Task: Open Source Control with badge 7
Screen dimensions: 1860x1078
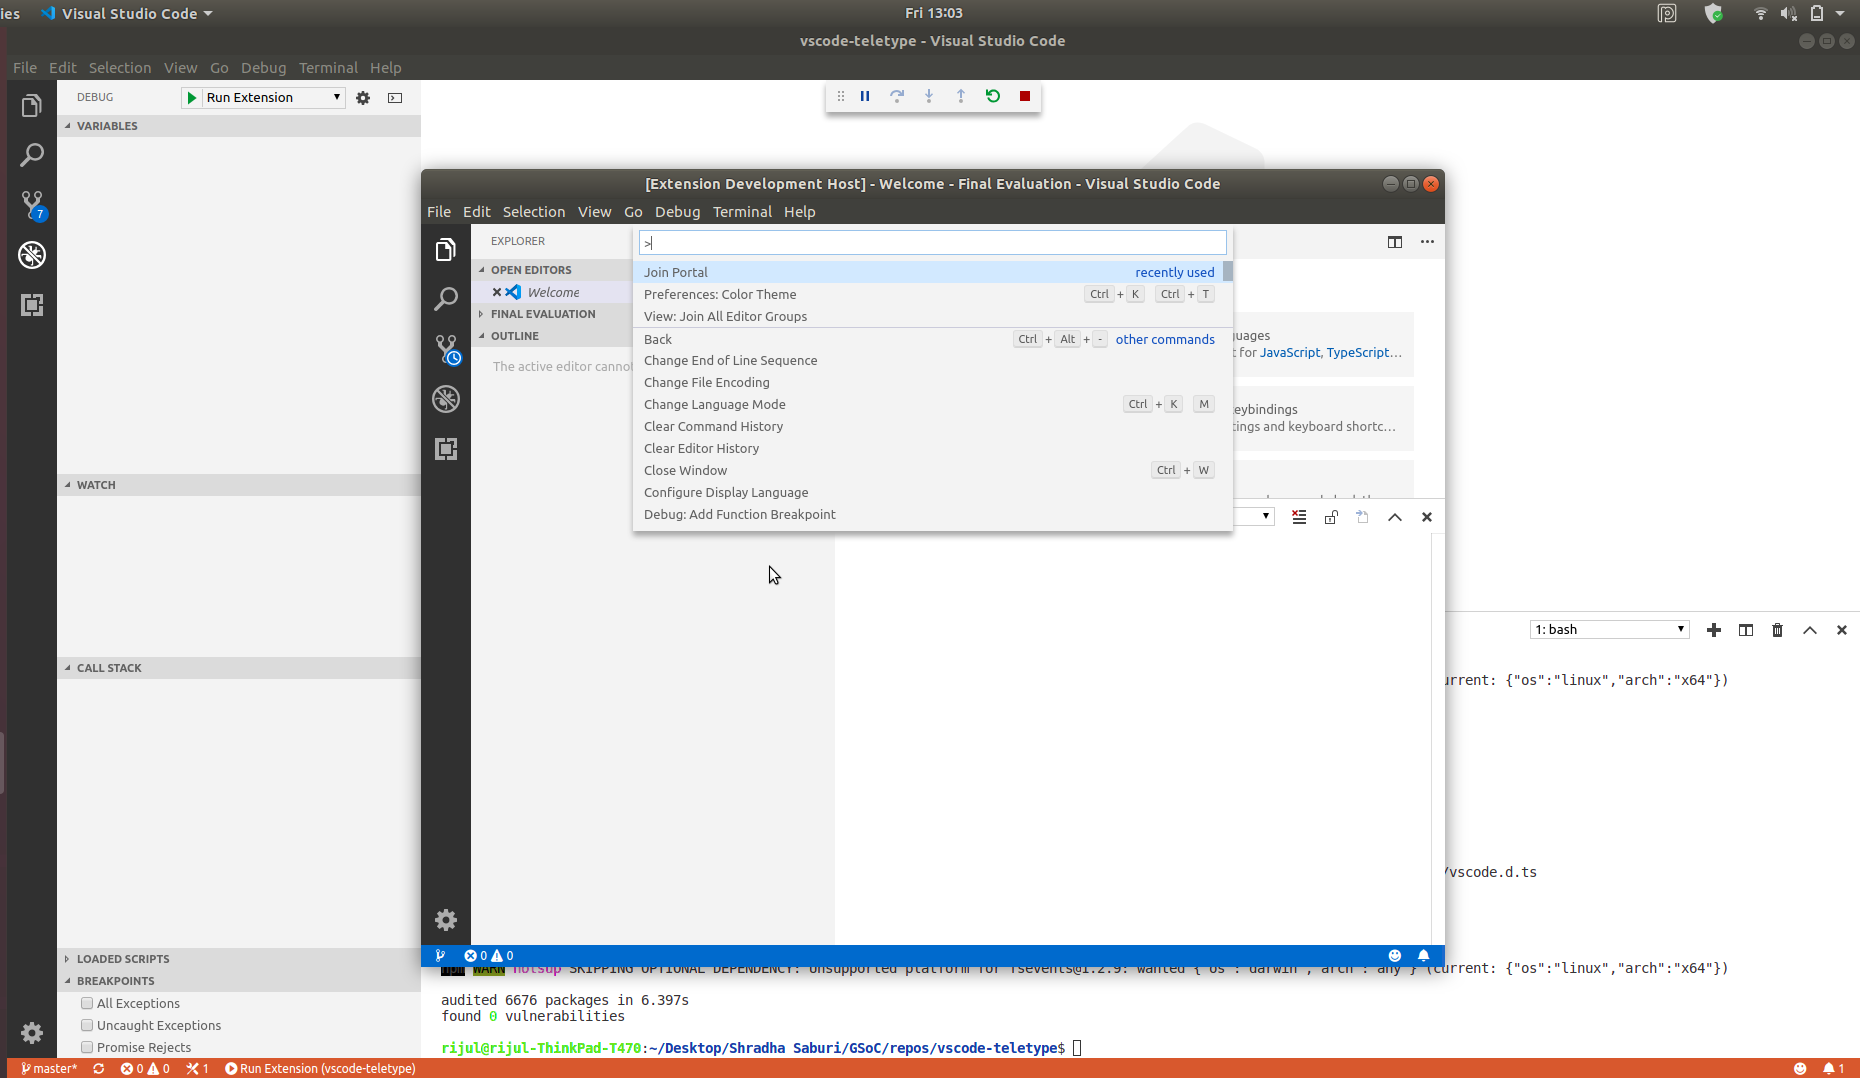Action: 32,205
